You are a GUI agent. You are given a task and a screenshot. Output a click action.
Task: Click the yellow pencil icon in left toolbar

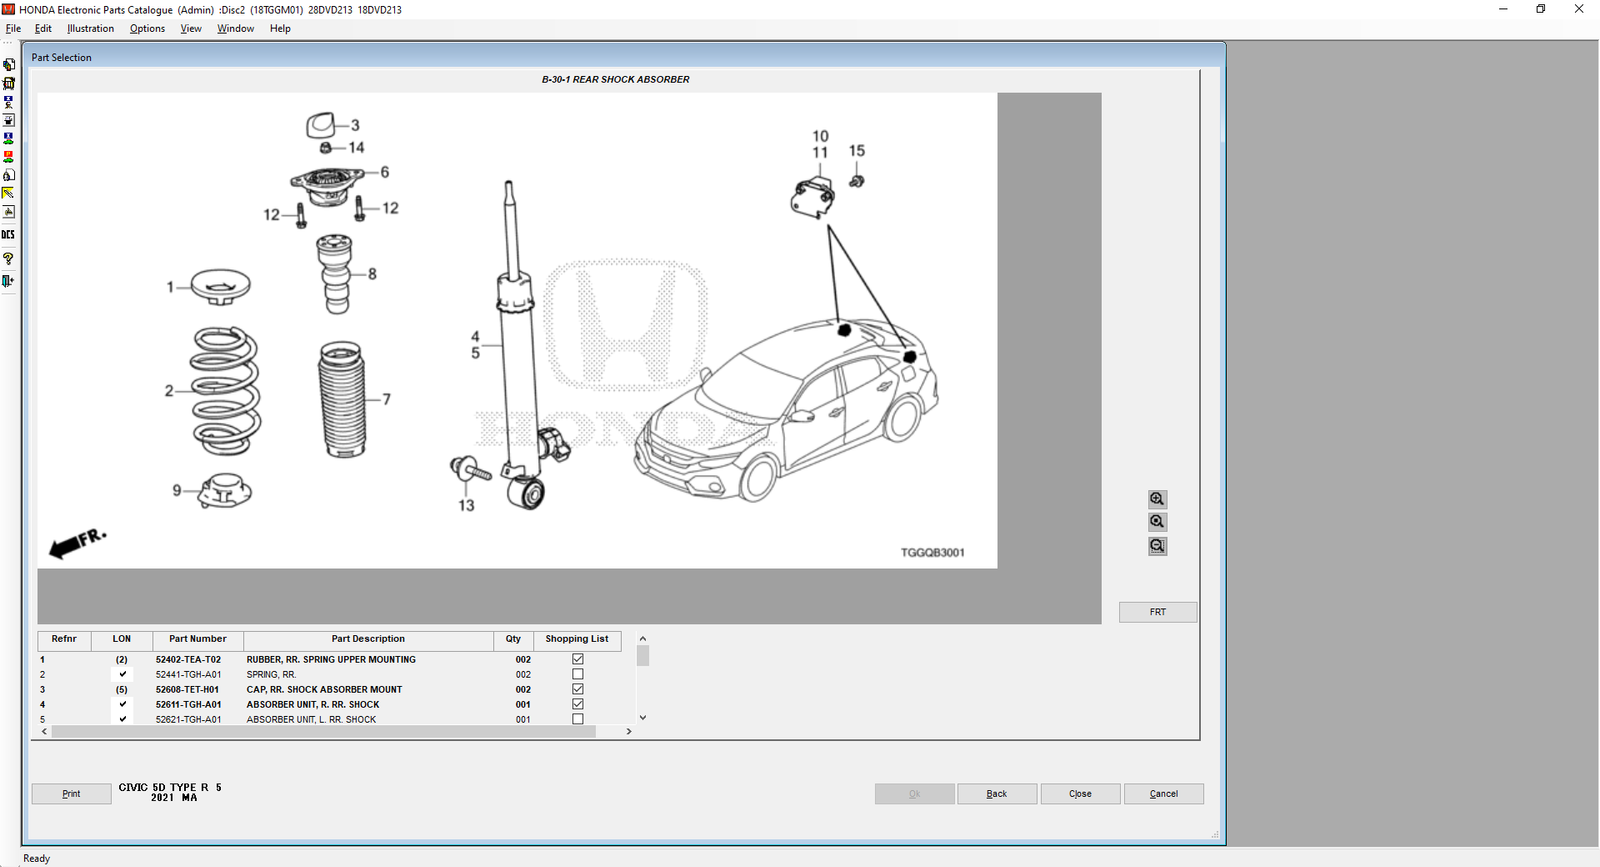point(8,193)
